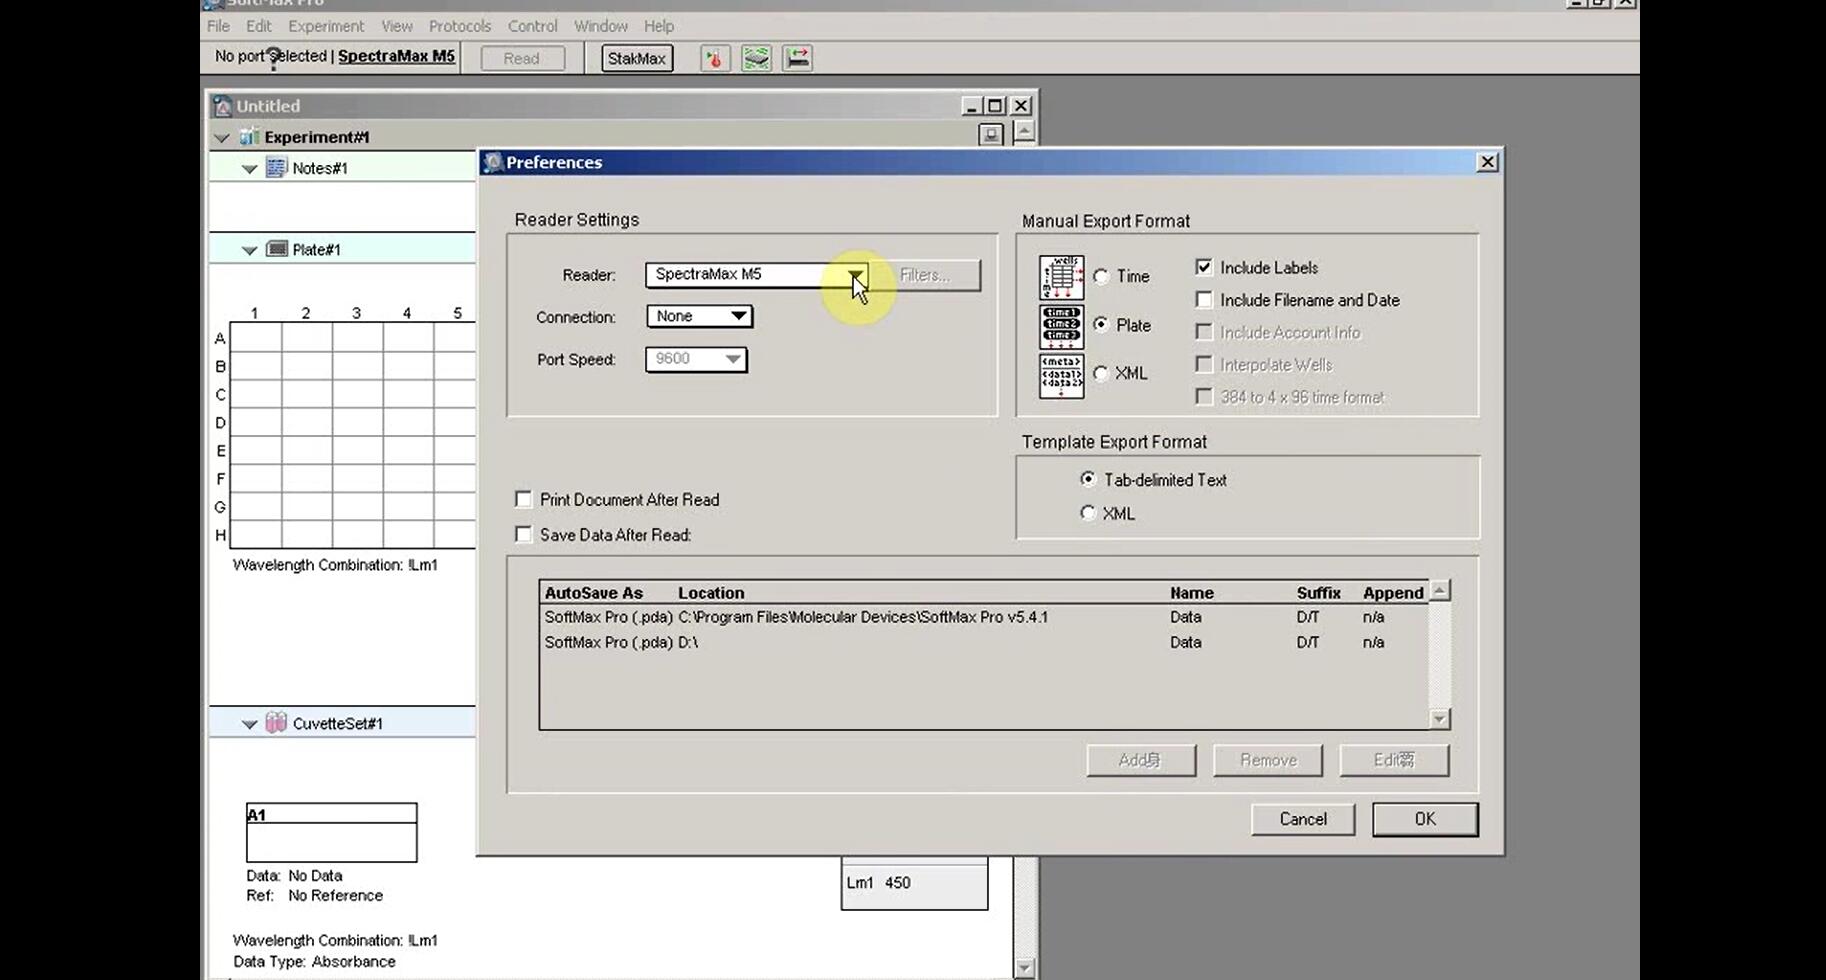Screen dimensions: 1826x980
Task: Click the small icon button in Experiment#1 header
Action: pyautogui.click(x=990, y=134)
